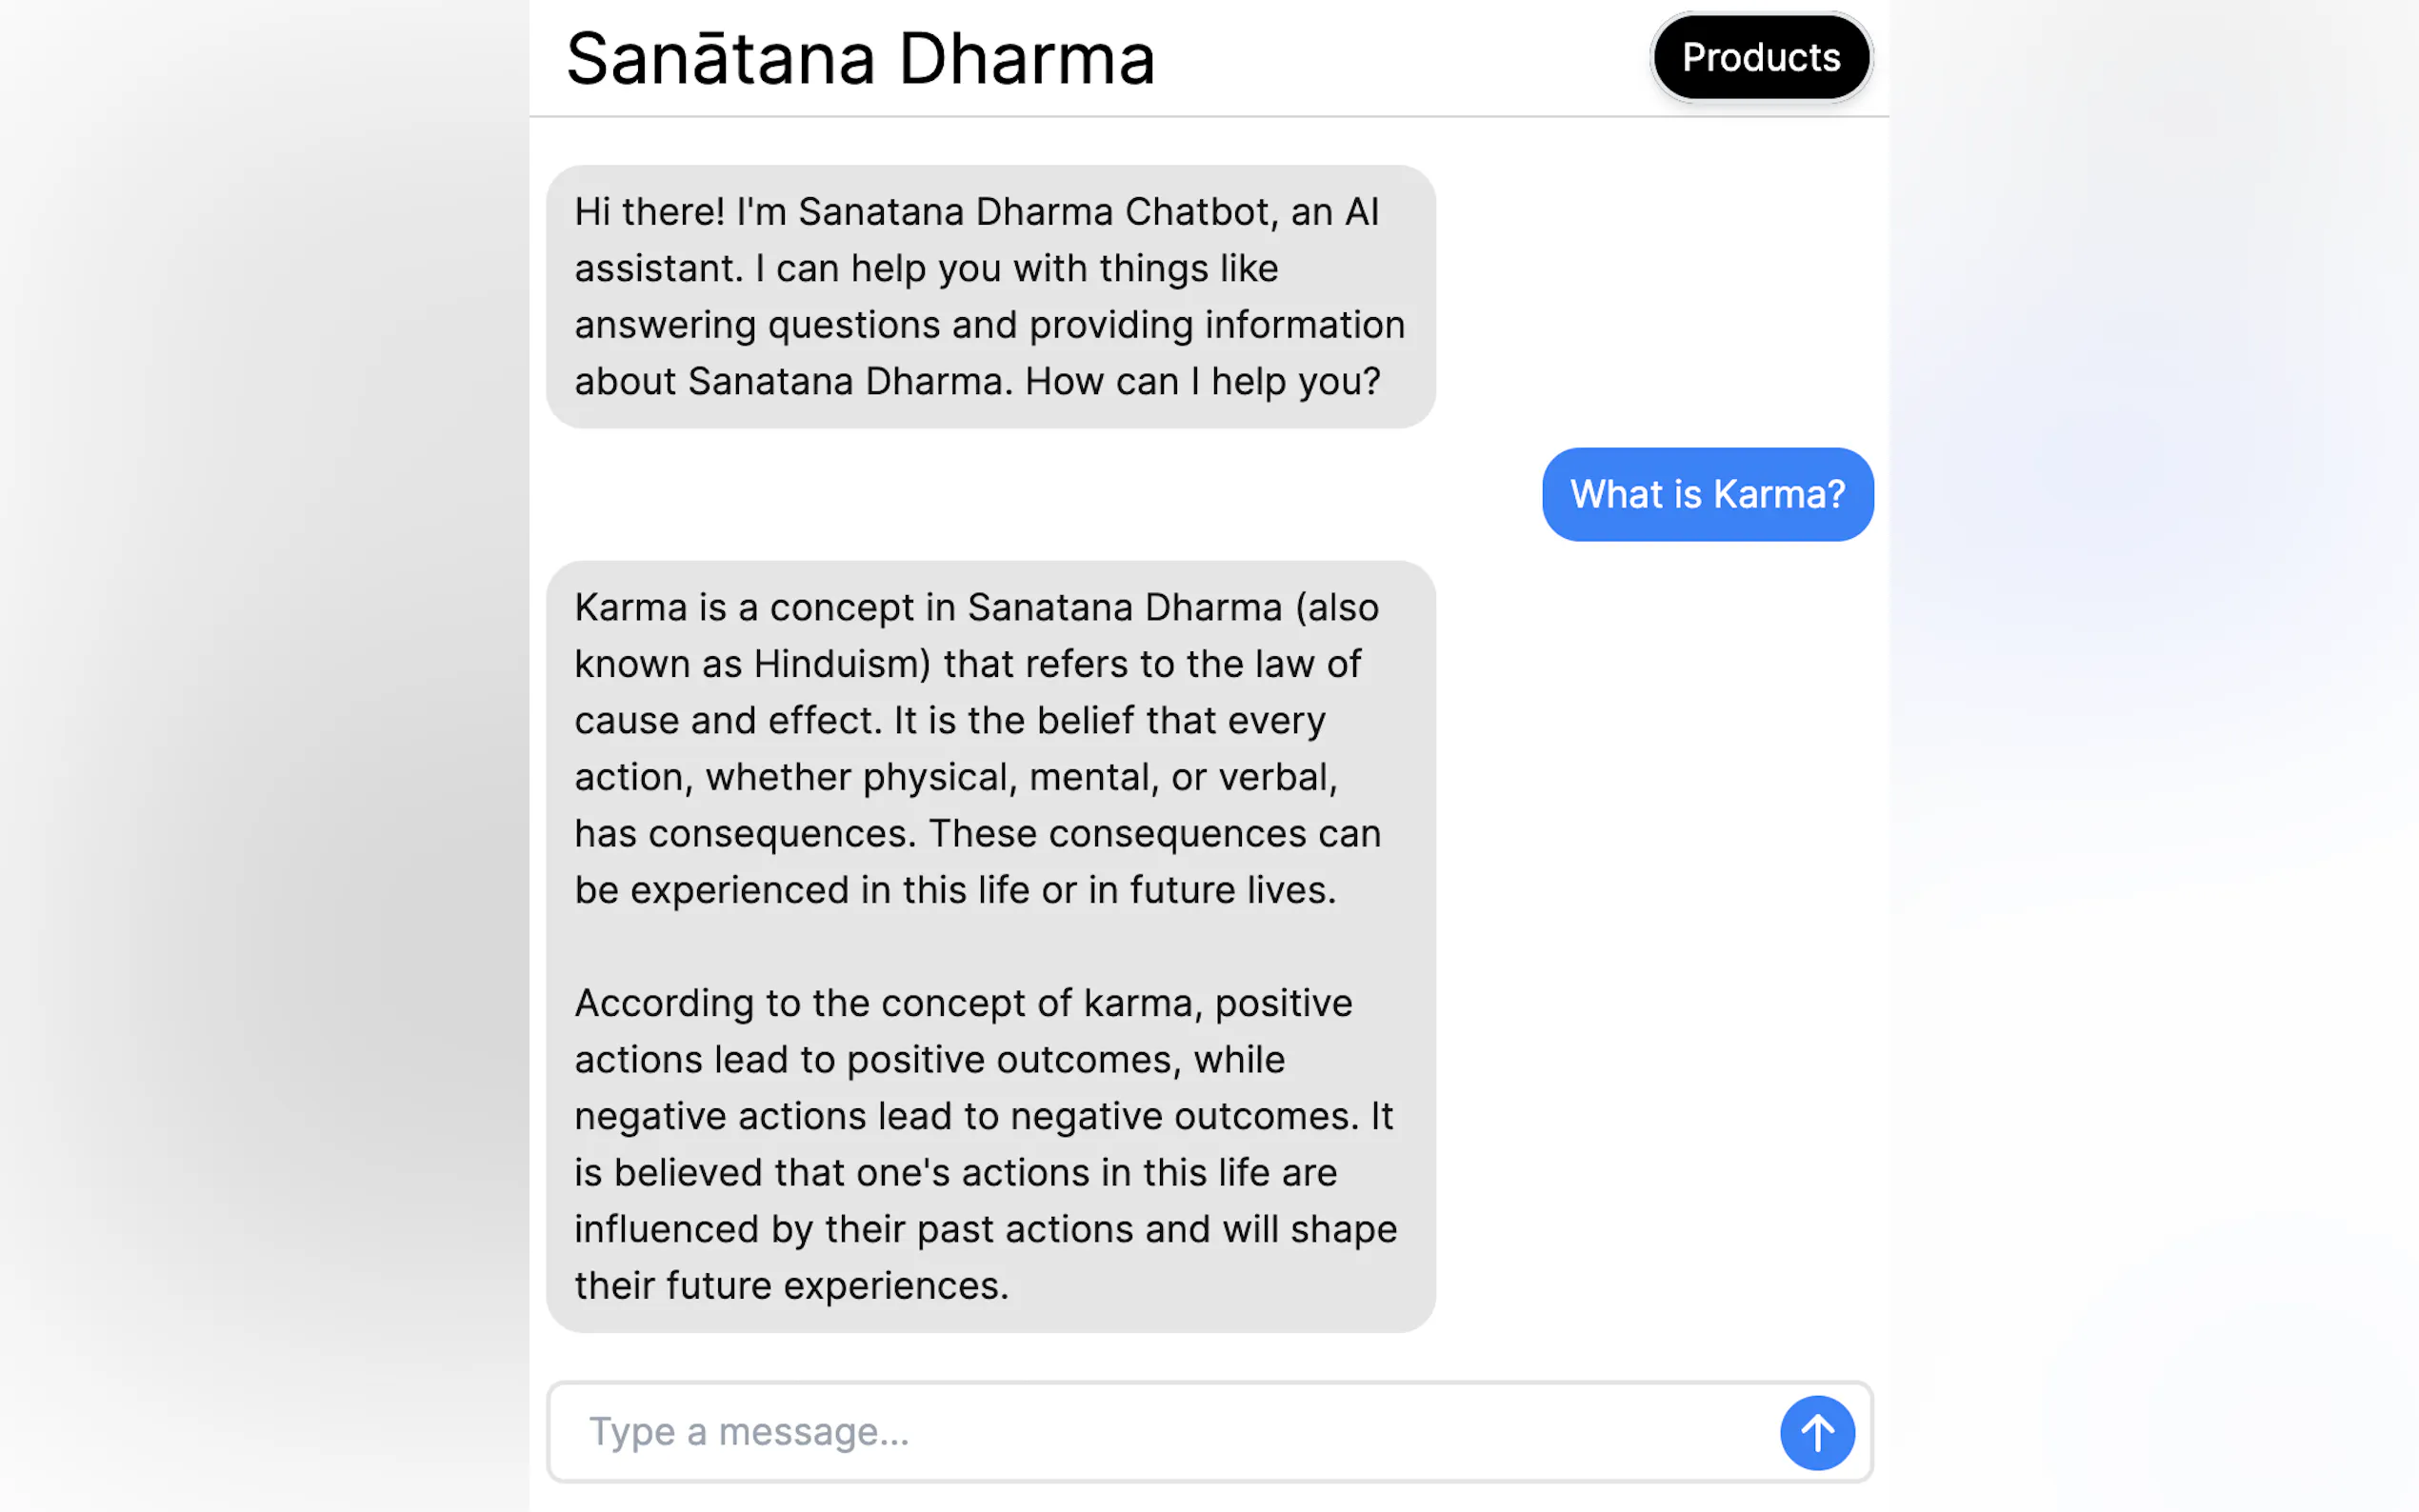This screenshot has width=2419, height=1512.
Task: Click "their future experiences." closing line
Action: (791, 1286)
